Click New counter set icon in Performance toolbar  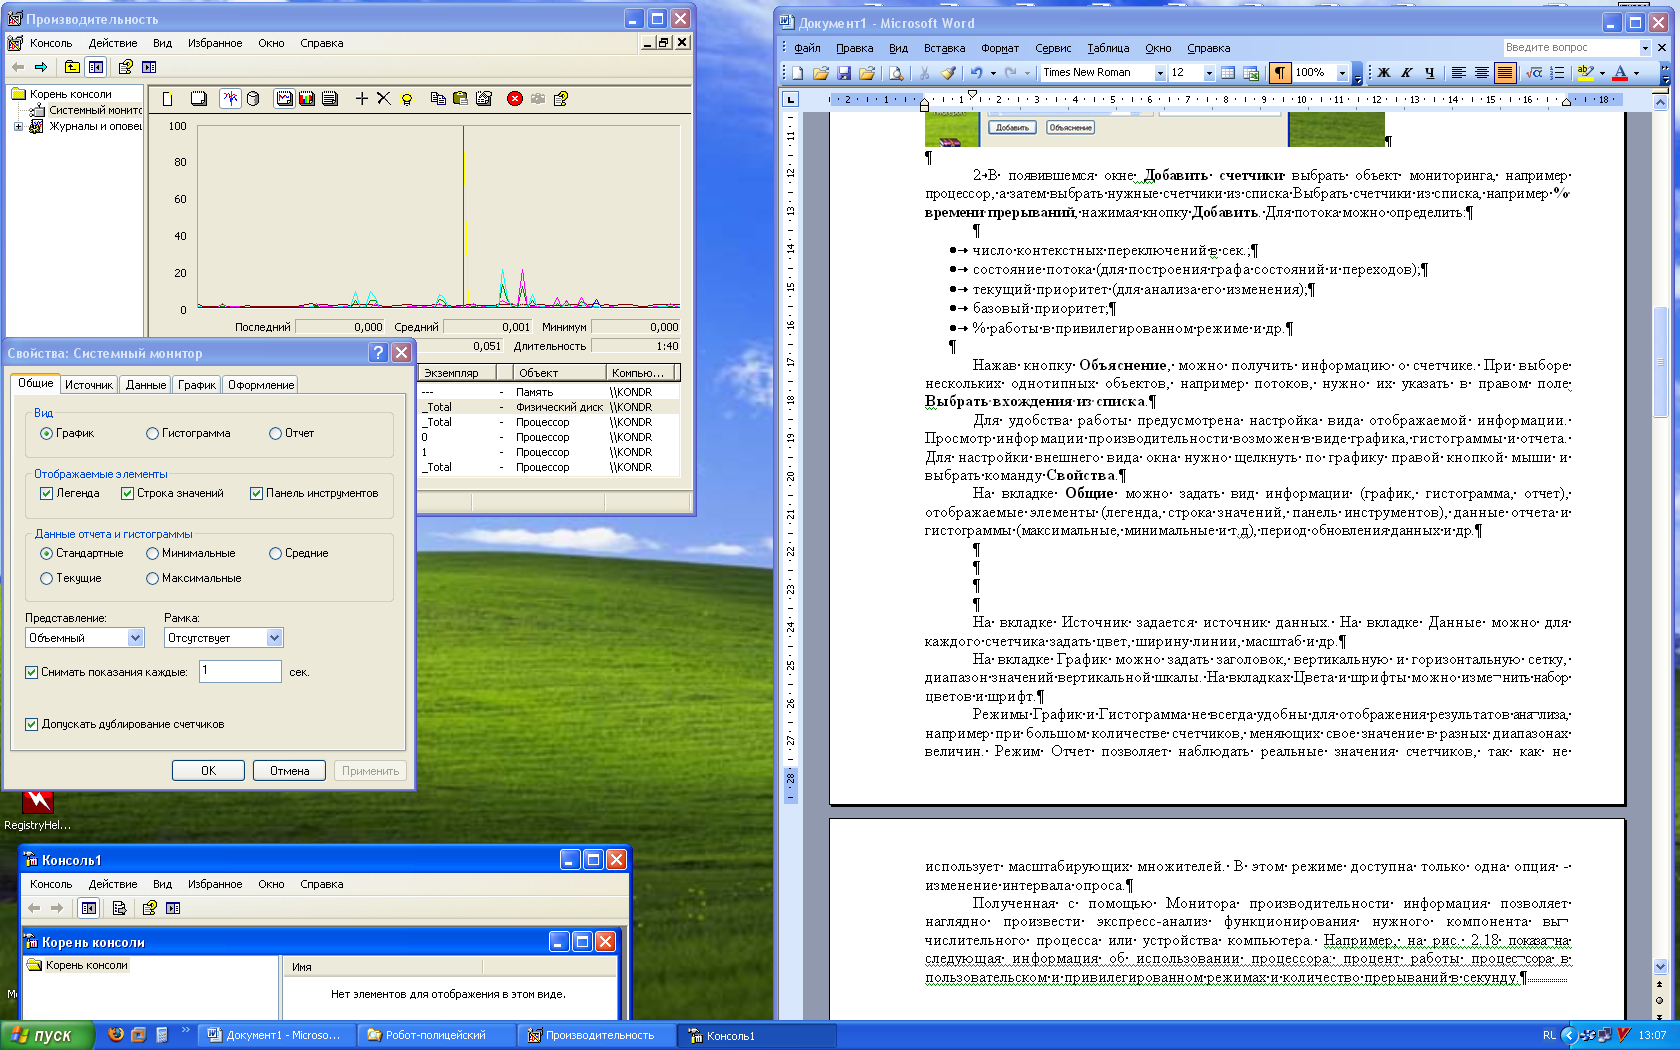tap(168, 98)
